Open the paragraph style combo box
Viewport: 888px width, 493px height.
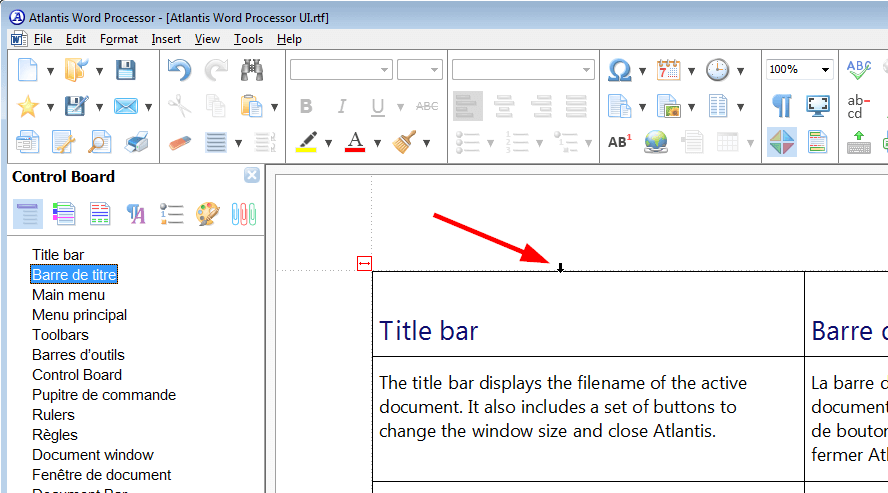[523, 70]
